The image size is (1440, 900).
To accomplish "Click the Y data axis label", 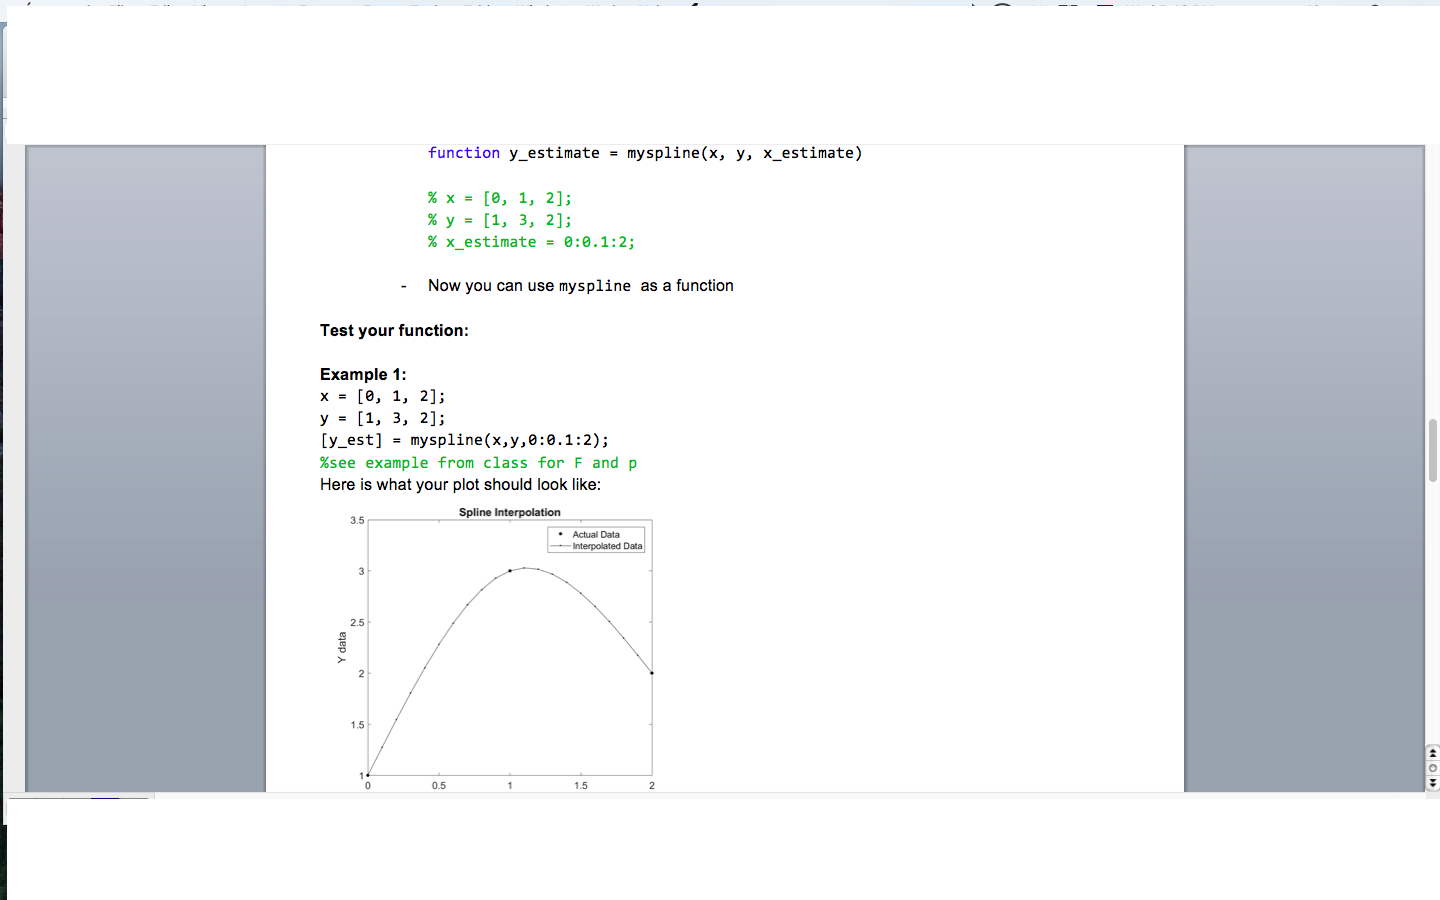I will click(340, 645).
